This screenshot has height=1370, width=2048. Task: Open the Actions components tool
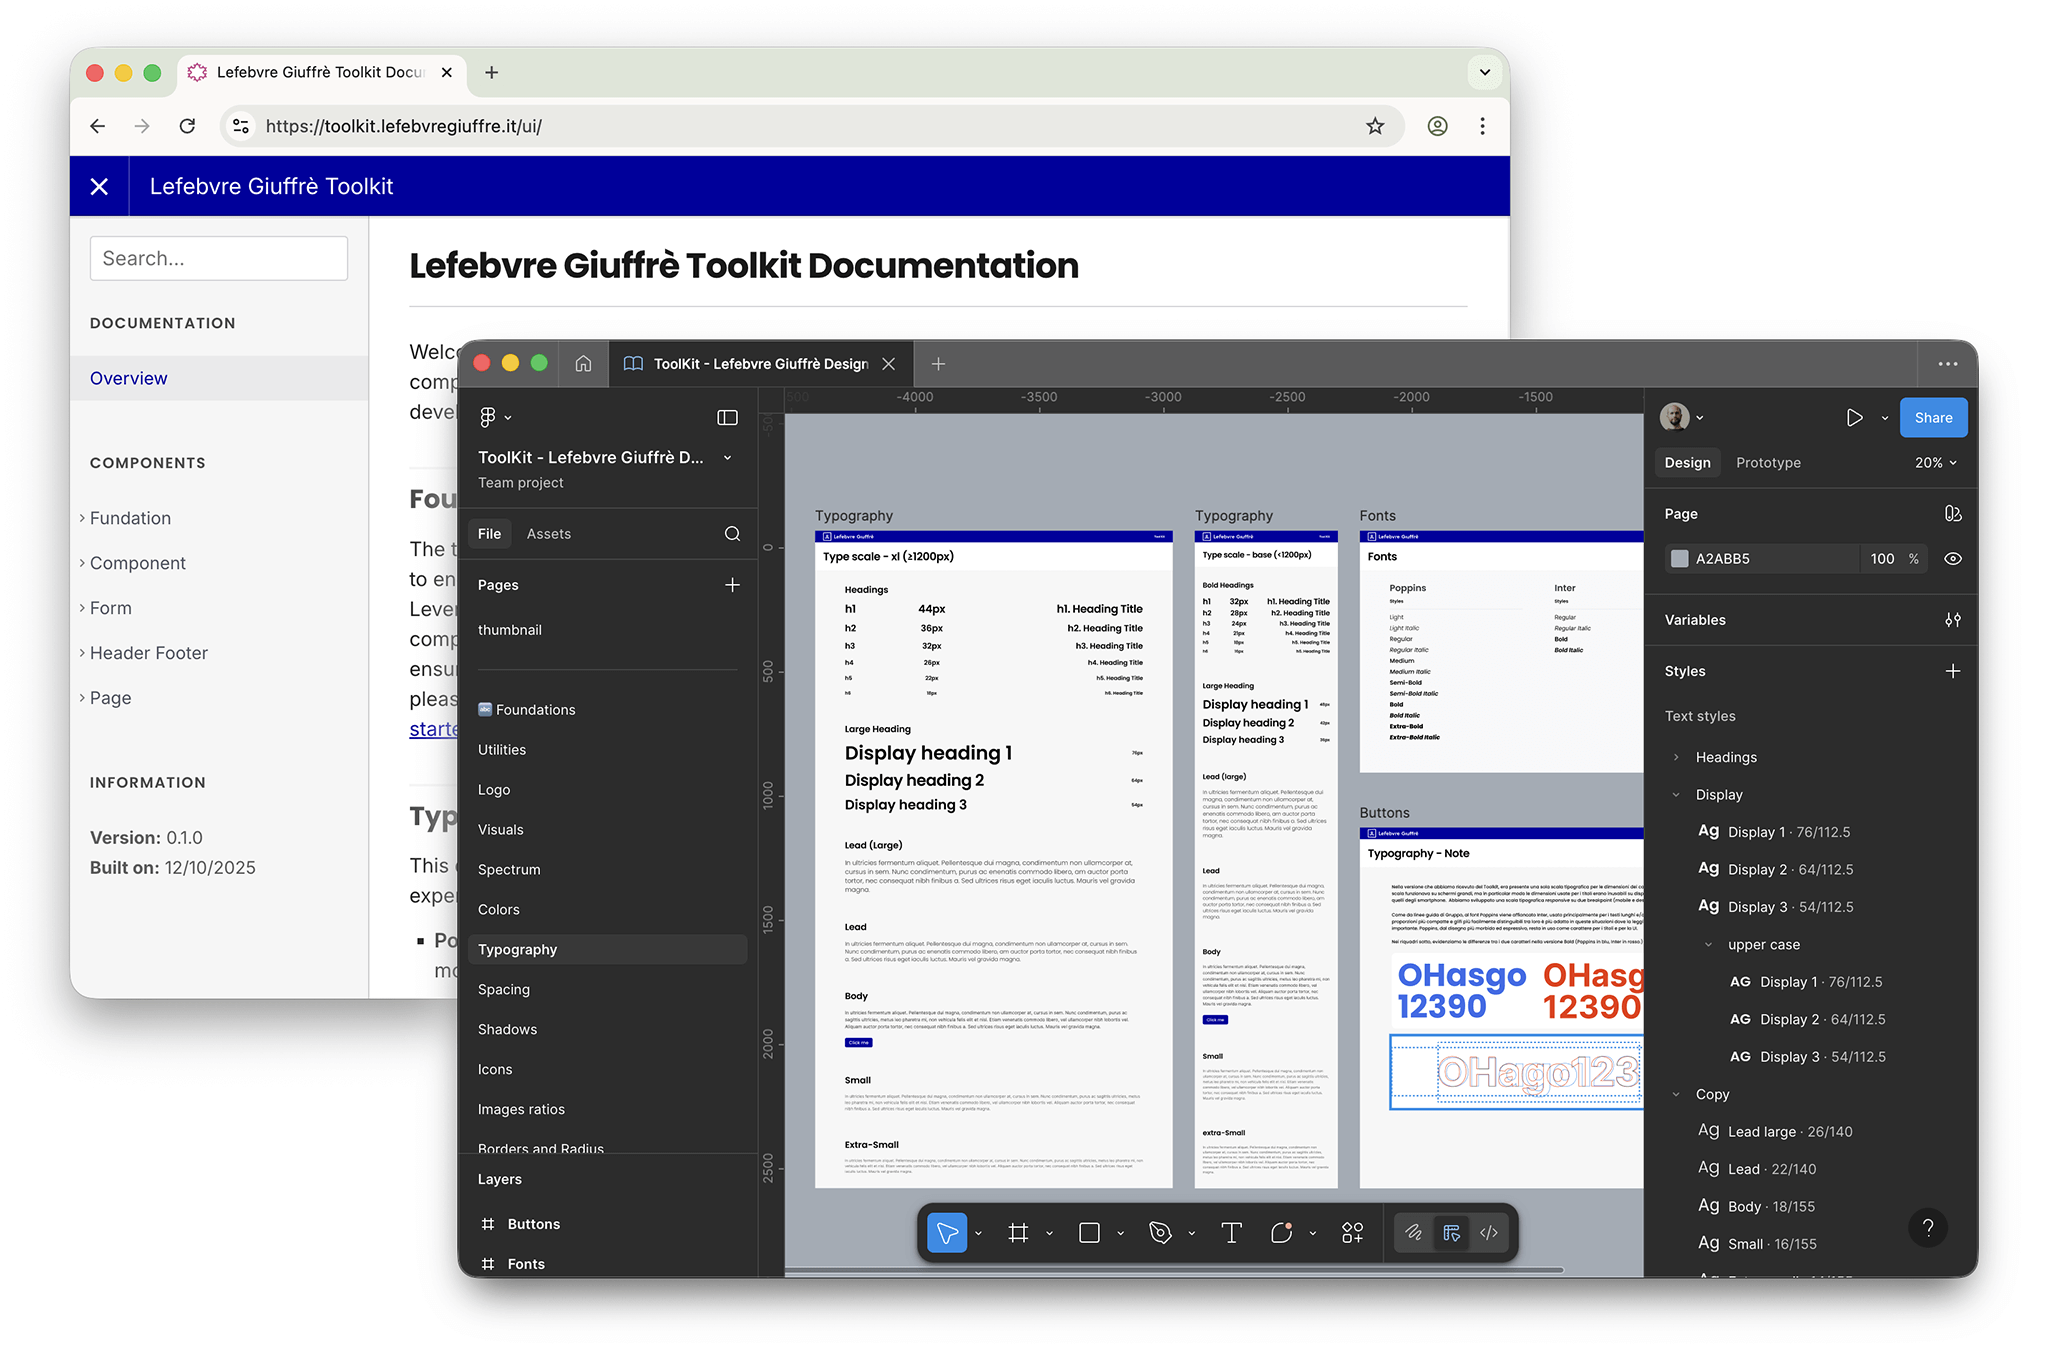pos(1352,1233)
